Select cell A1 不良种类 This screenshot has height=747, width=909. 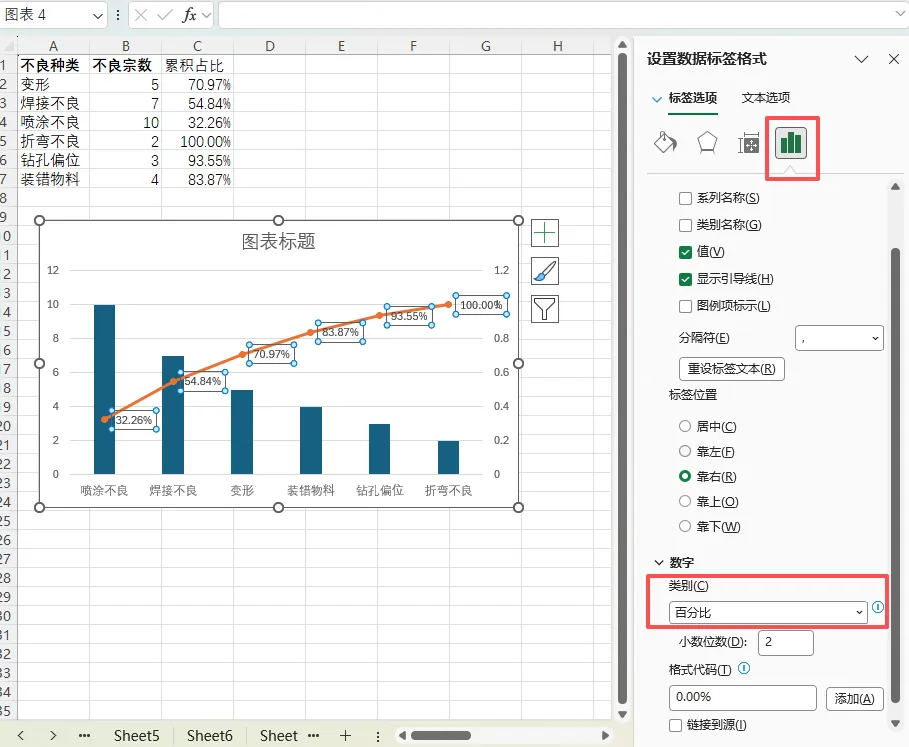53,65
